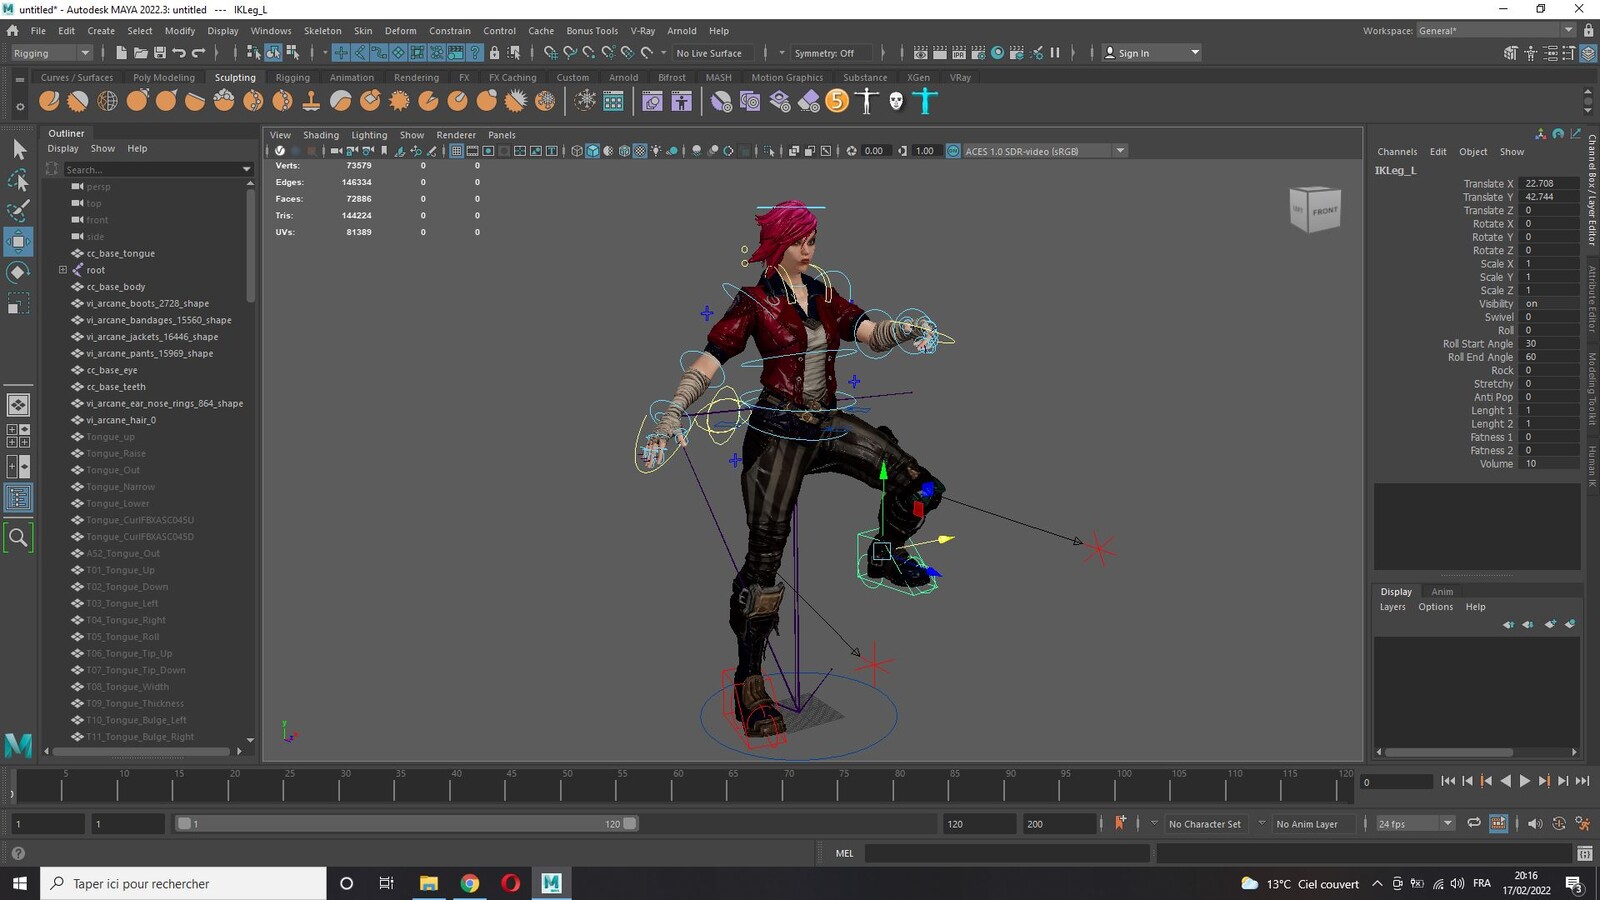1600x900 pixels.
Task: Click the Undo arrow in the status line
Action: coord(178,53)
